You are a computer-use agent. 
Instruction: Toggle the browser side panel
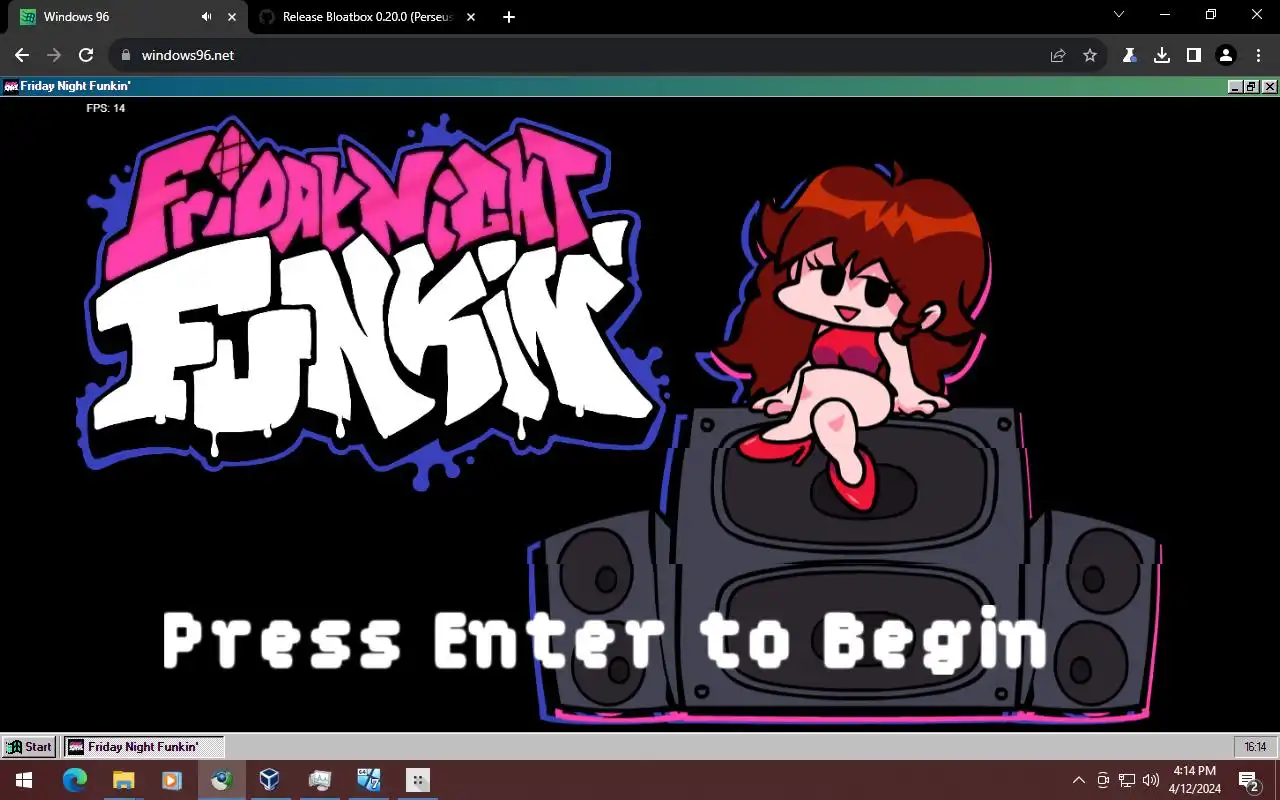click(1194, 55)
